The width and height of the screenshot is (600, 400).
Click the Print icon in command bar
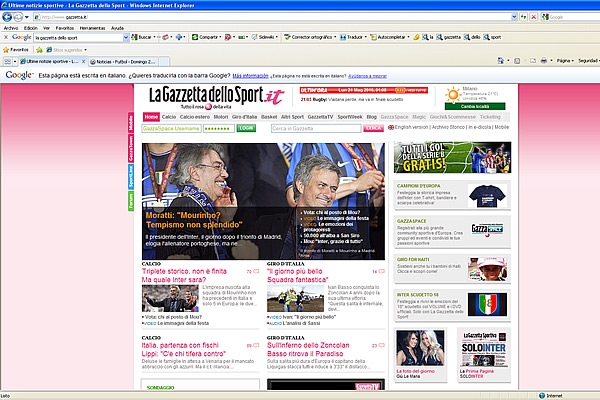(x=543, y=60)
